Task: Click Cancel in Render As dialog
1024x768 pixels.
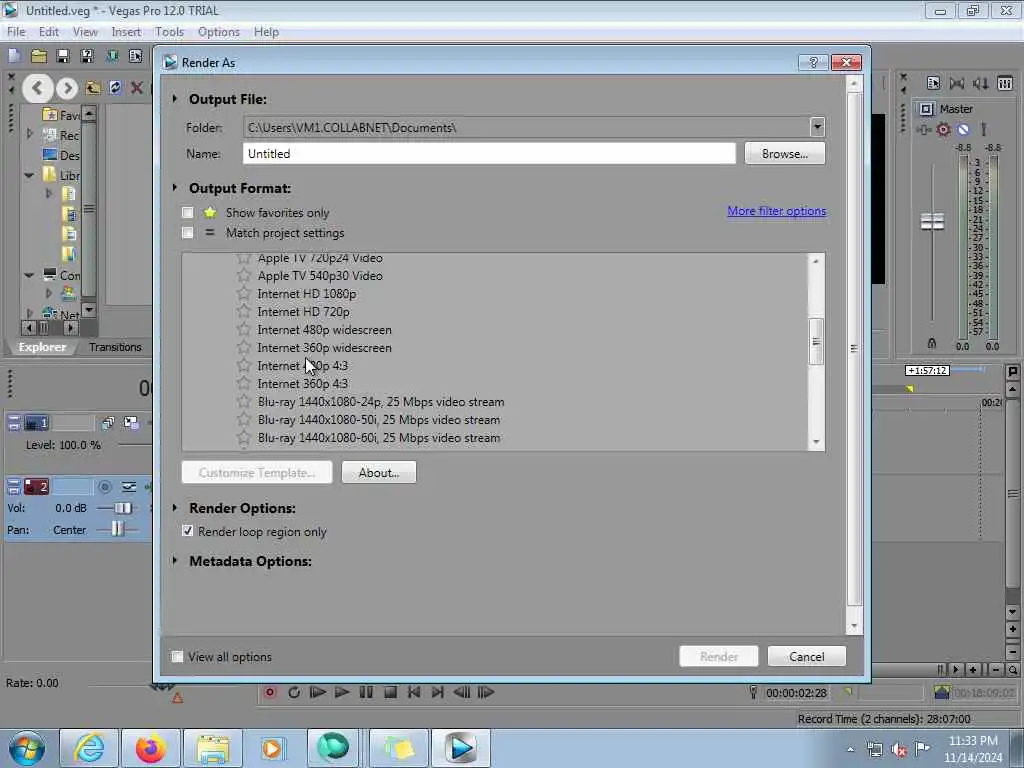Action: coord(807,656)
